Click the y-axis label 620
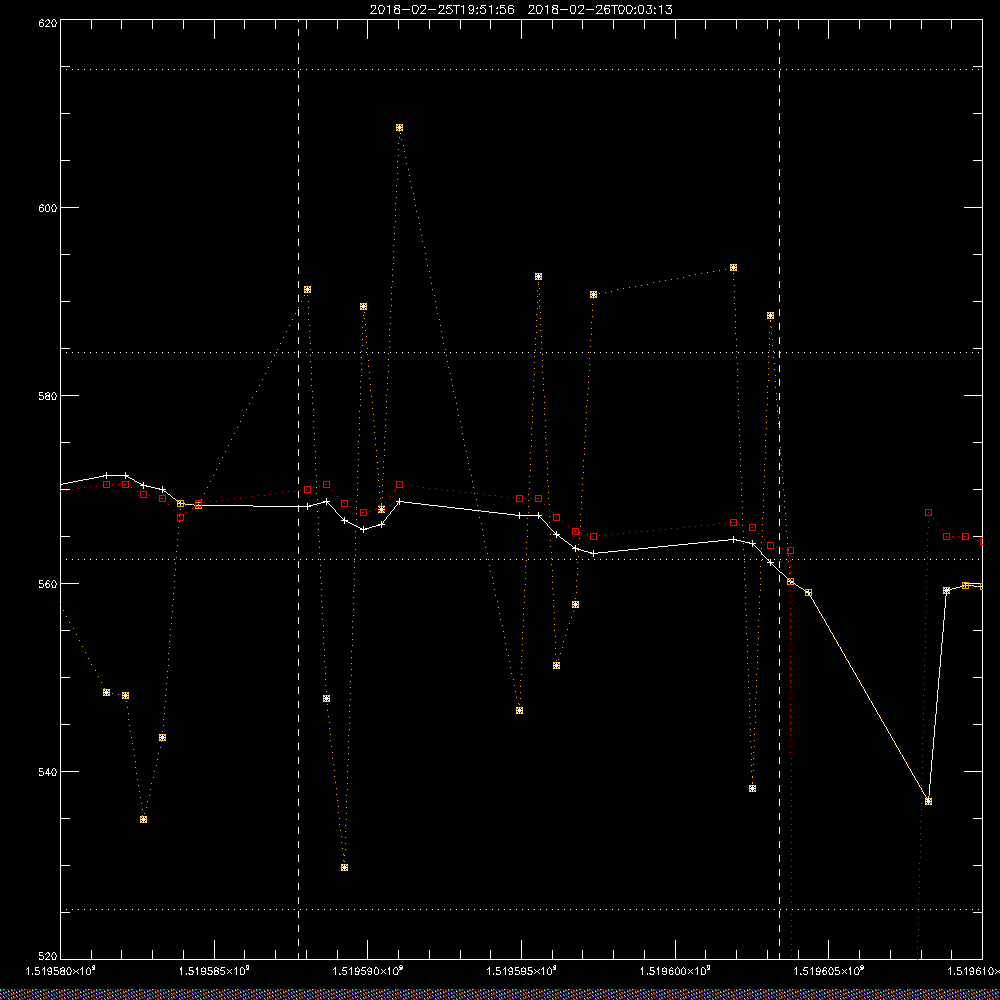The width and height of the screenshot is (1000, 1000). (x=48, y=23)
